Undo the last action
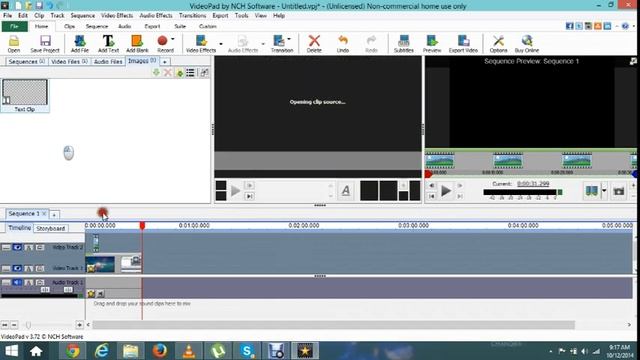 [343, 44]
